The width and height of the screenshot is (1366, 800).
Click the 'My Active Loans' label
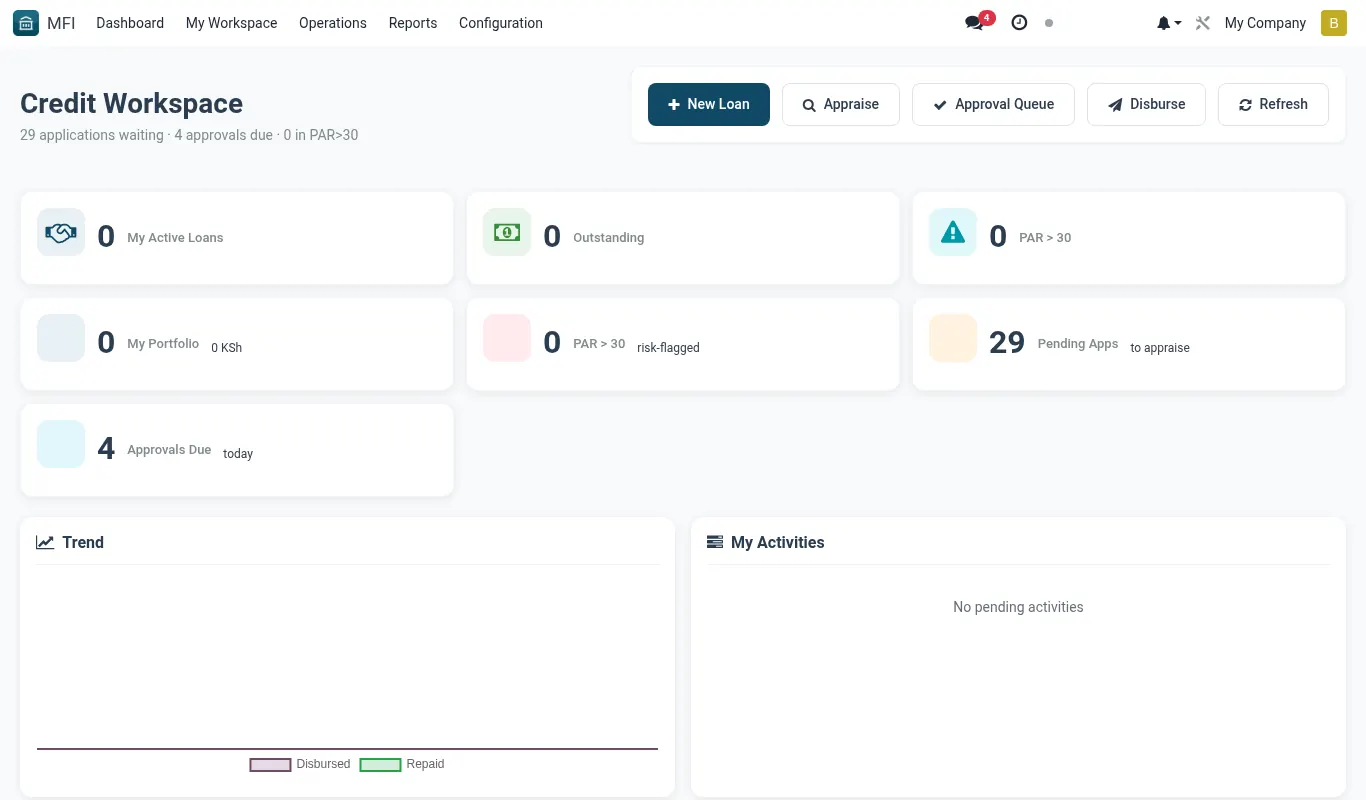coord(175,238)
